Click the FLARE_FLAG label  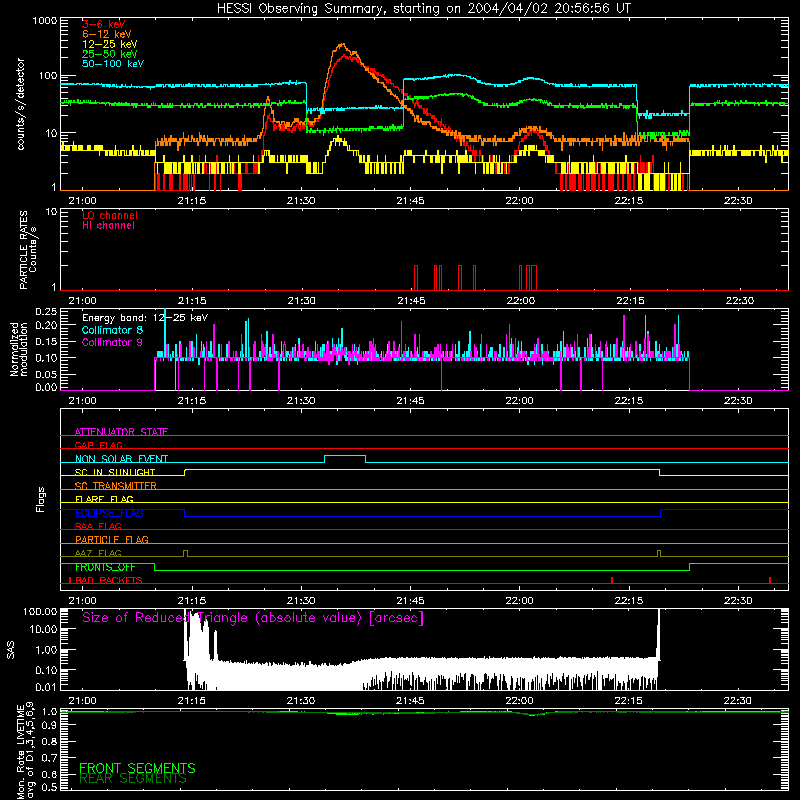click(104, 499)
